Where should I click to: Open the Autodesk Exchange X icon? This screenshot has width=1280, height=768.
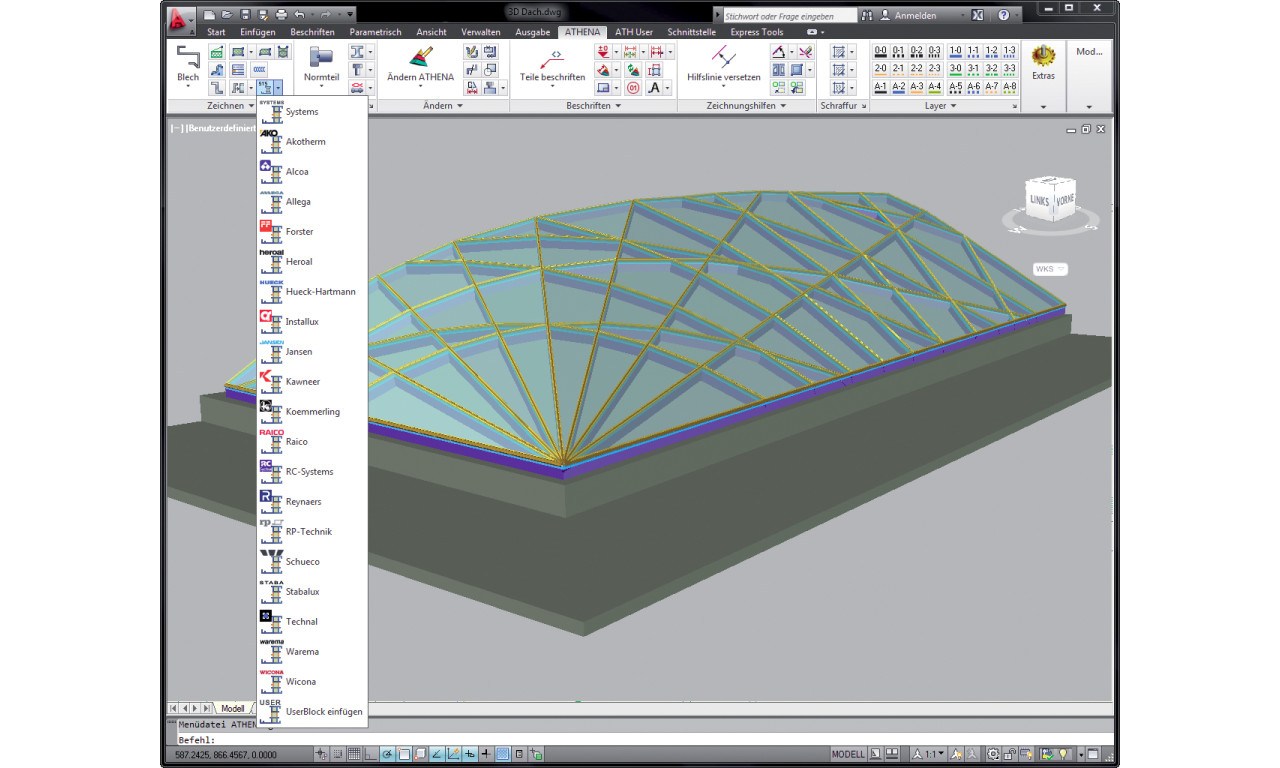click(x=977, y=16)
